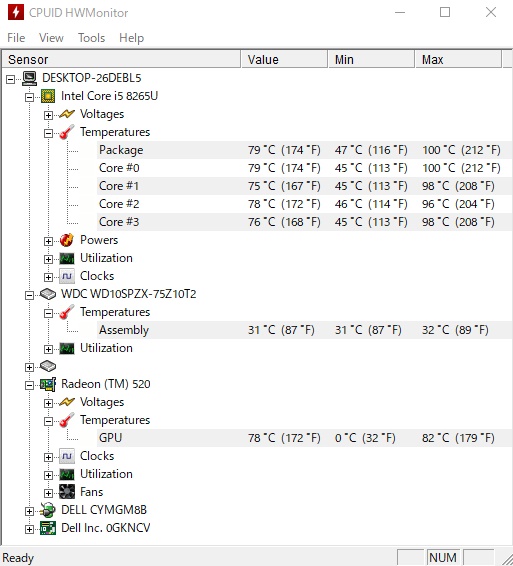Expand the Radeon Fans node
Screen dimensions: 513x566
(48, 493)
